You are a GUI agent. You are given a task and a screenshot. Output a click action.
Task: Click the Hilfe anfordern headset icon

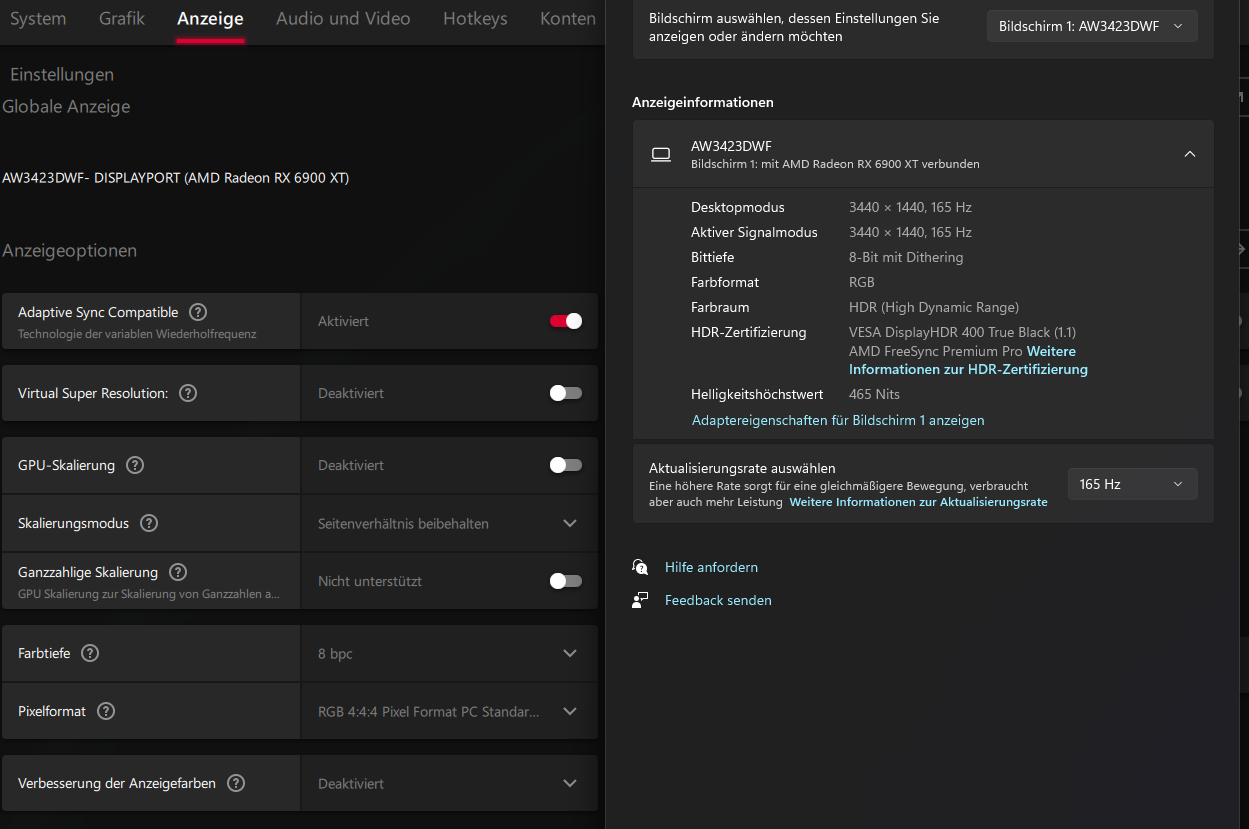(640, 567)
